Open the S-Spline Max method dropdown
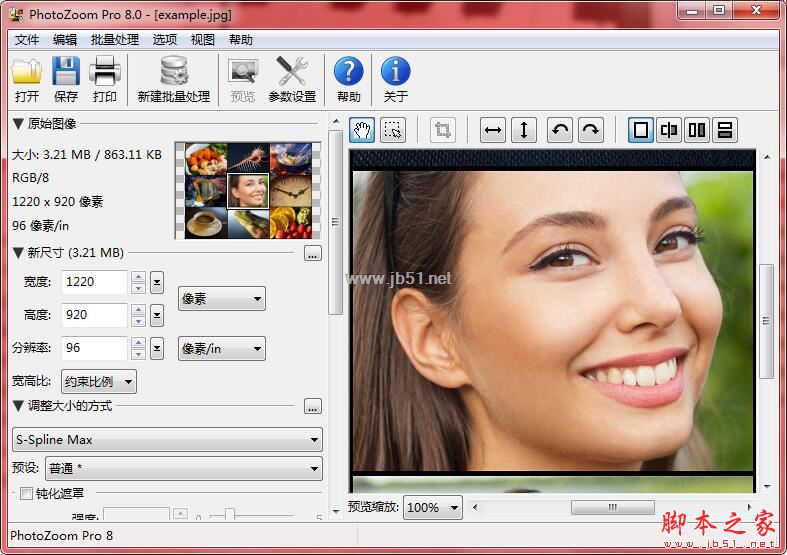The width and height of the screenshot is (787, 555). click(167, 439)
